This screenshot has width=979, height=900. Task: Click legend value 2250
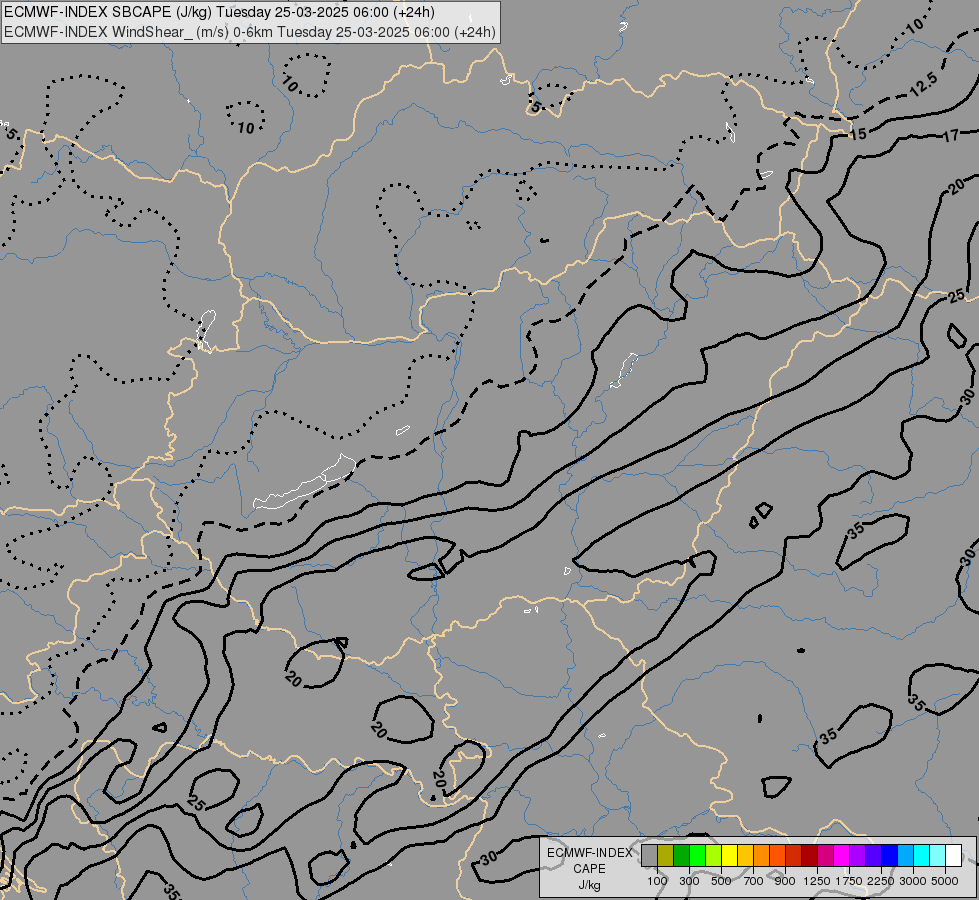(x=881, y=881)
